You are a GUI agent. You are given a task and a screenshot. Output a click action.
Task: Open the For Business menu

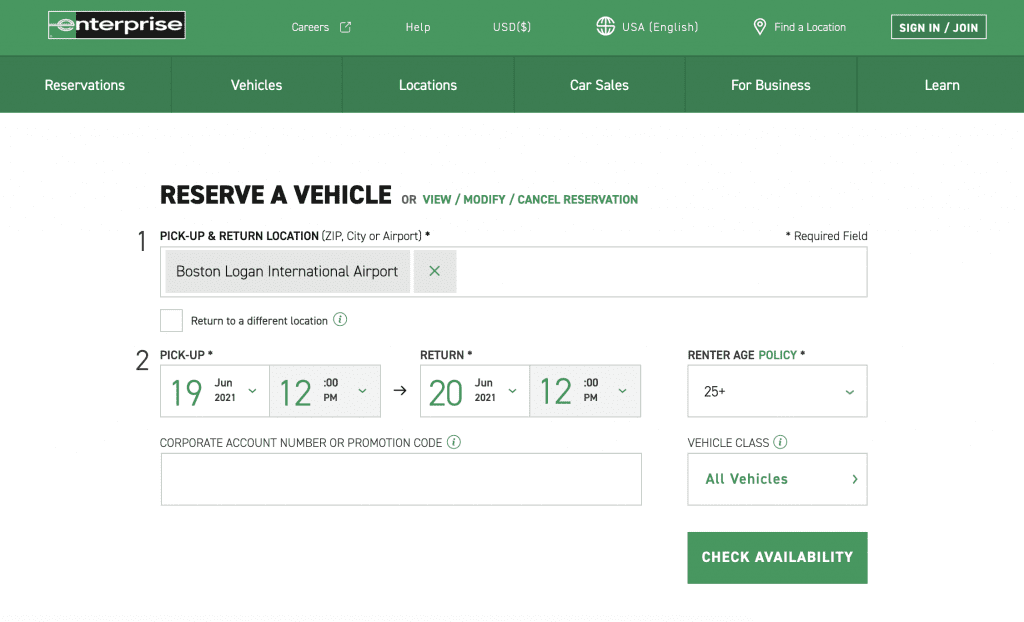tap(771, 85)
